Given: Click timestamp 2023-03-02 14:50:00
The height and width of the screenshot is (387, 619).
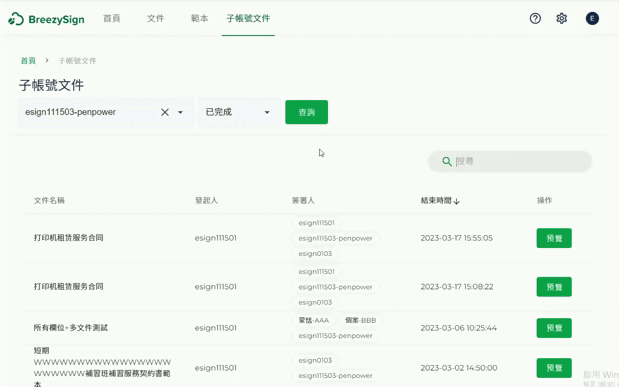Looking at the screenshot, I should tap(459, 368).
